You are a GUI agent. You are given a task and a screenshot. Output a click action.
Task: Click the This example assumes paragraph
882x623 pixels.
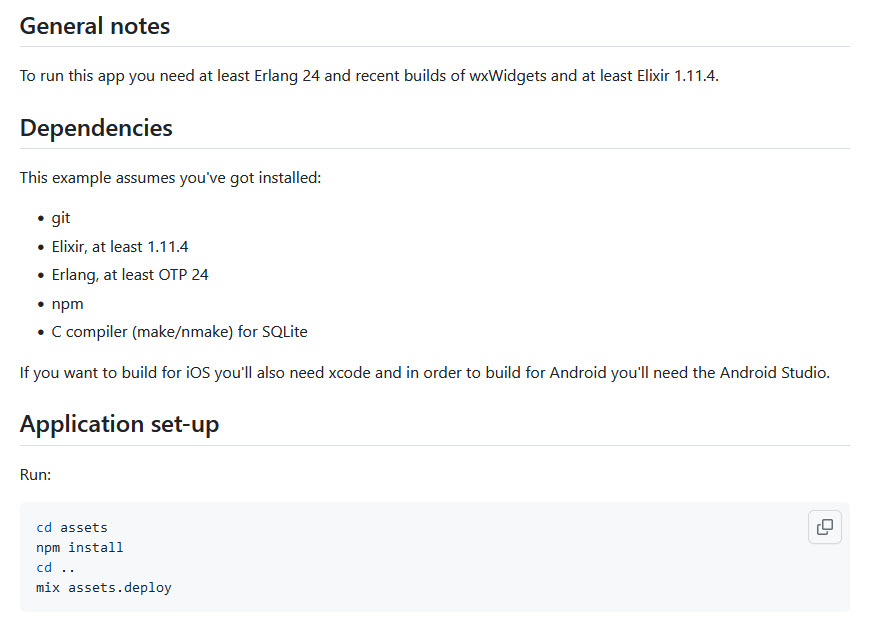pyautogui.click(x=170, y=178)
